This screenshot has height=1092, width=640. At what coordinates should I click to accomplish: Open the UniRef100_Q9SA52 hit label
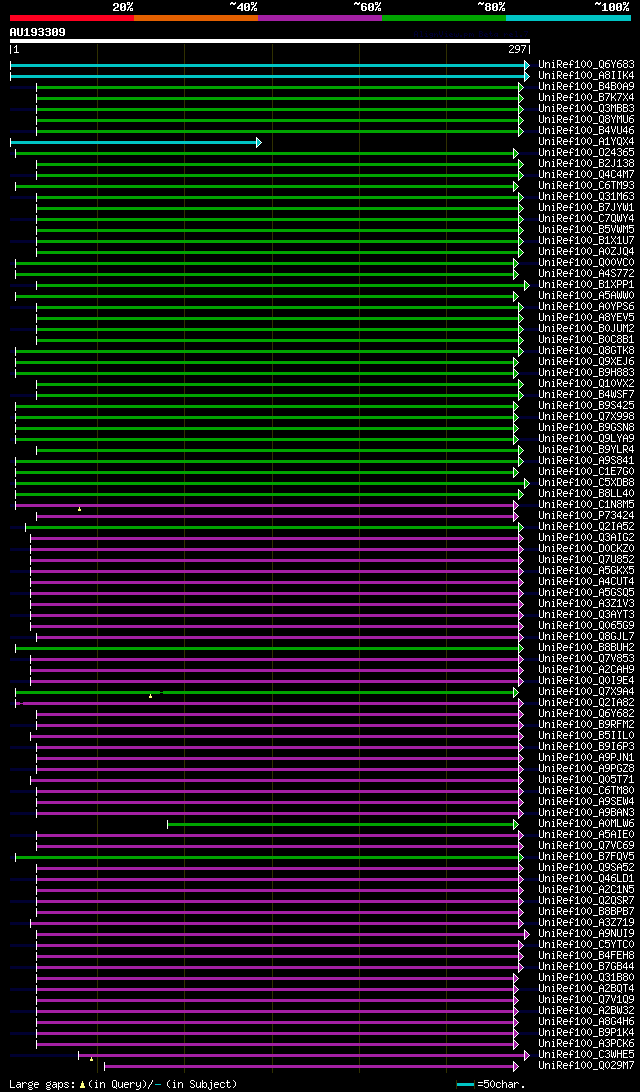click(586, 868)
